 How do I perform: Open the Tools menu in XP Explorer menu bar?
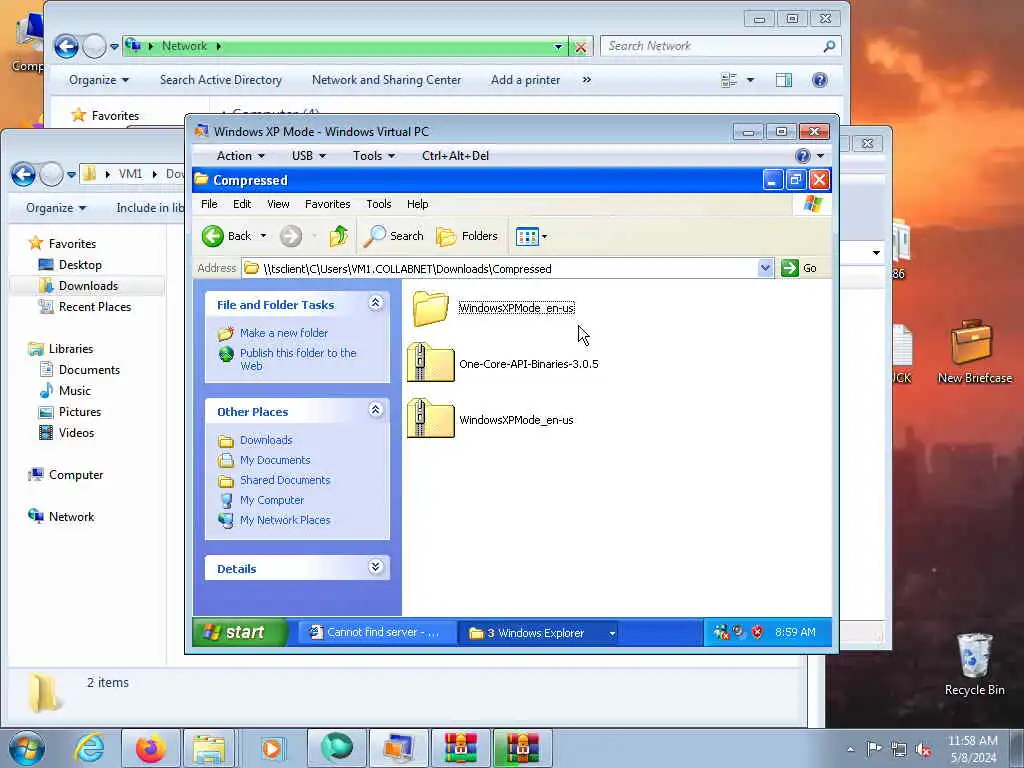(379, 204)
